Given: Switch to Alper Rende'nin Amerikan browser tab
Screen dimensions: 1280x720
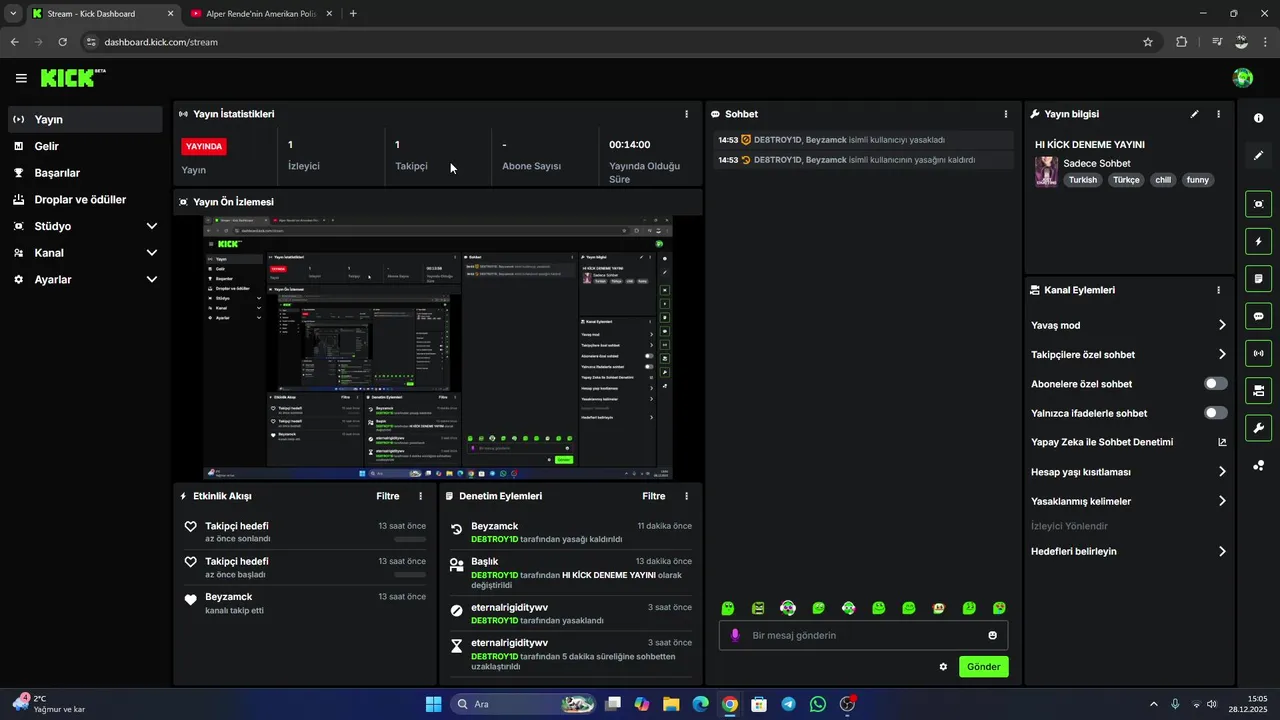Looking at the screenshot, I should pyautogui.click(x=263, y=14).
